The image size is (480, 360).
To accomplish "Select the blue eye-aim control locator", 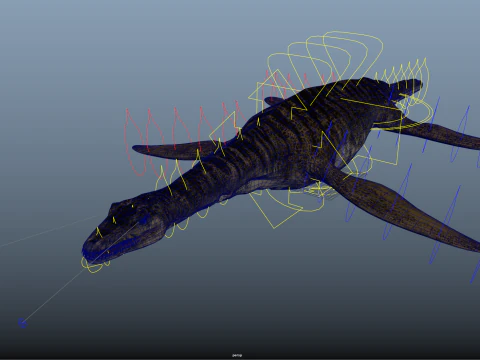I will pyautogui.click(x=22, y=323).
